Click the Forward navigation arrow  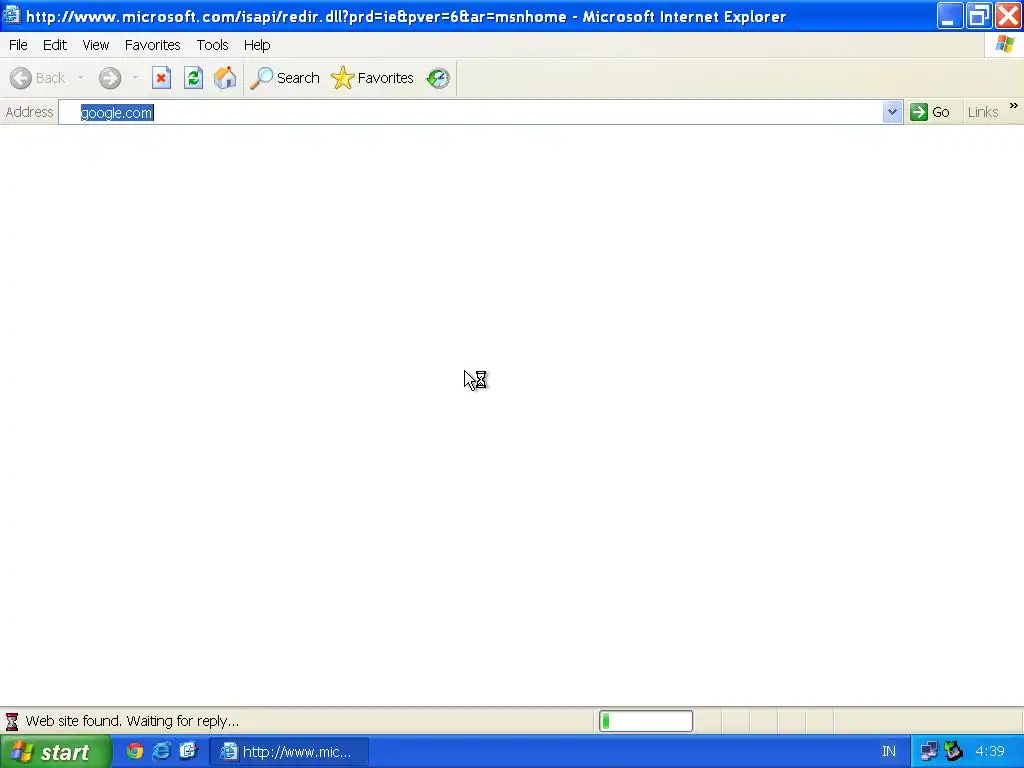pyautogui.click(x=110, y=78)
